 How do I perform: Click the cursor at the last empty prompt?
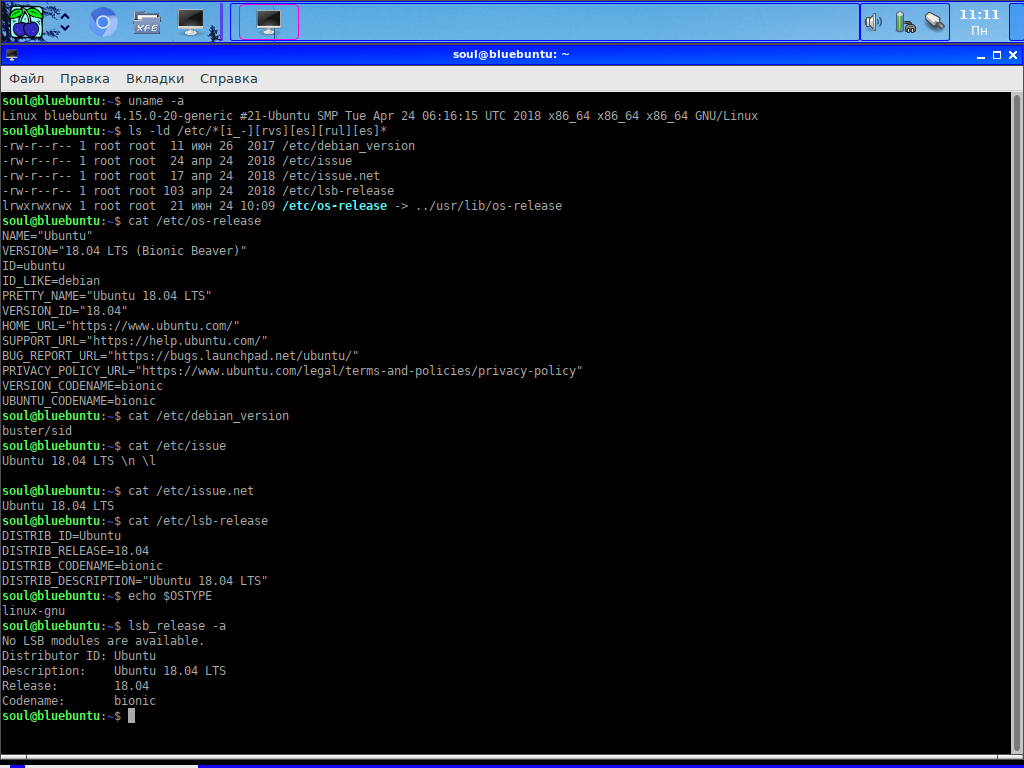click(131, 716)
